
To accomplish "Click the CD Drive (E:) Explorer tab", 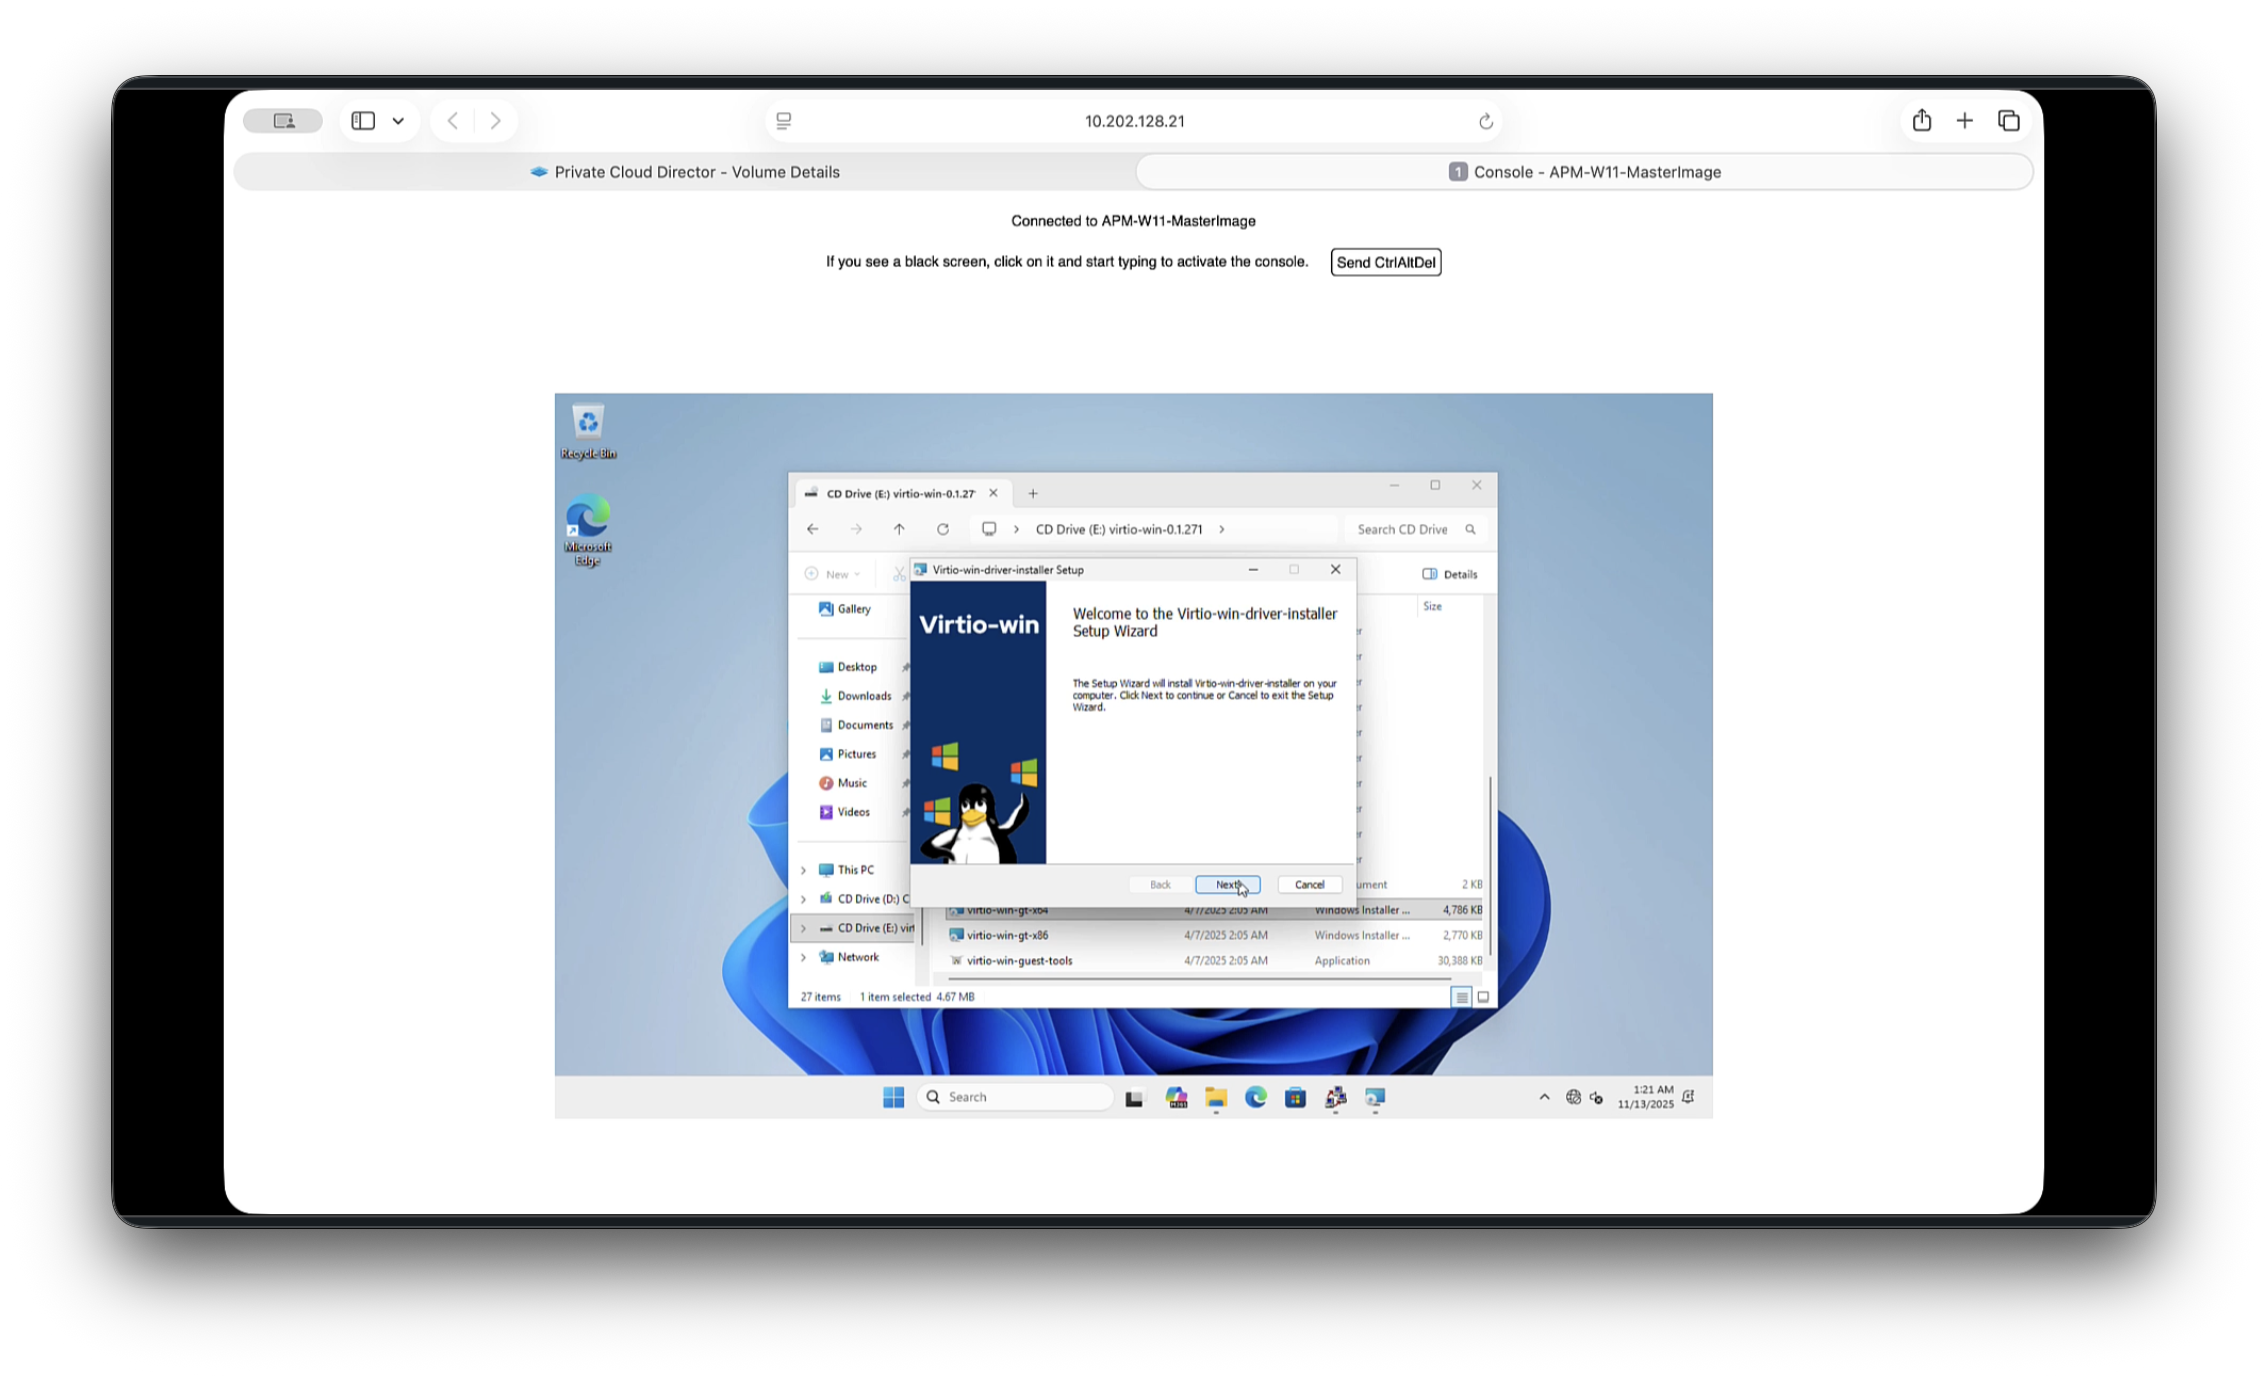I will [x=900, y=493].
